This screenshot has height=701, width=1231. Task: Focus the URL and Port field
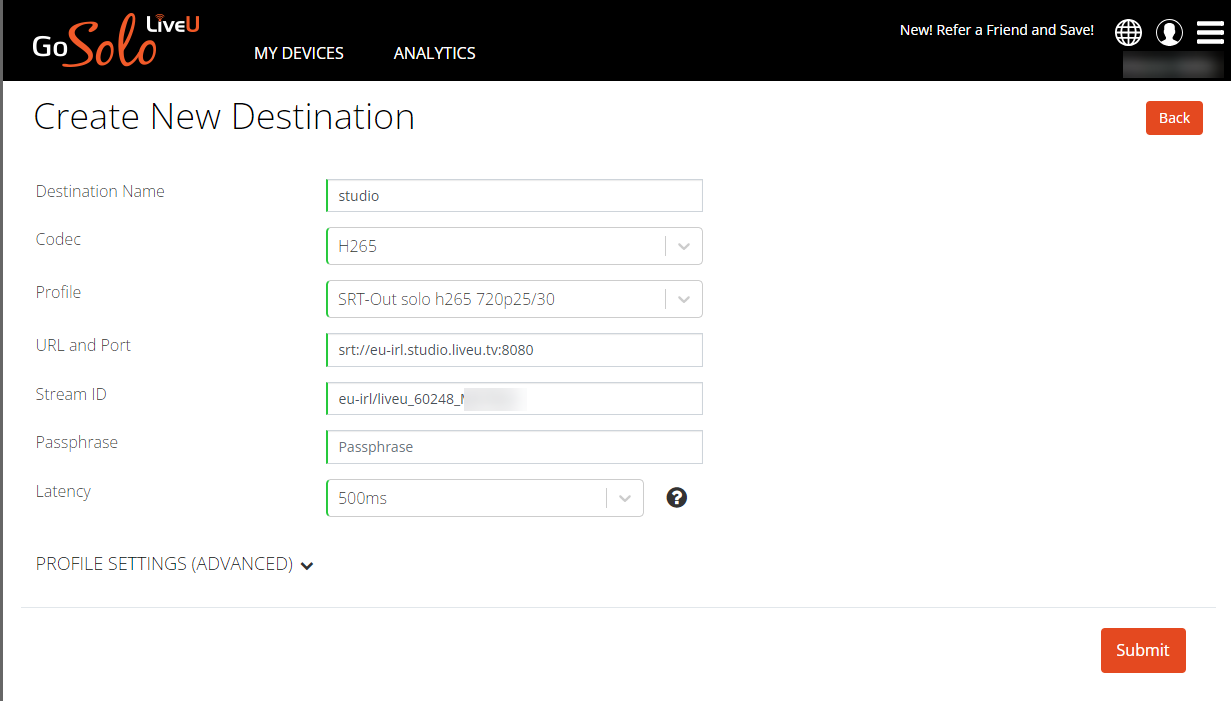[514, 350]
